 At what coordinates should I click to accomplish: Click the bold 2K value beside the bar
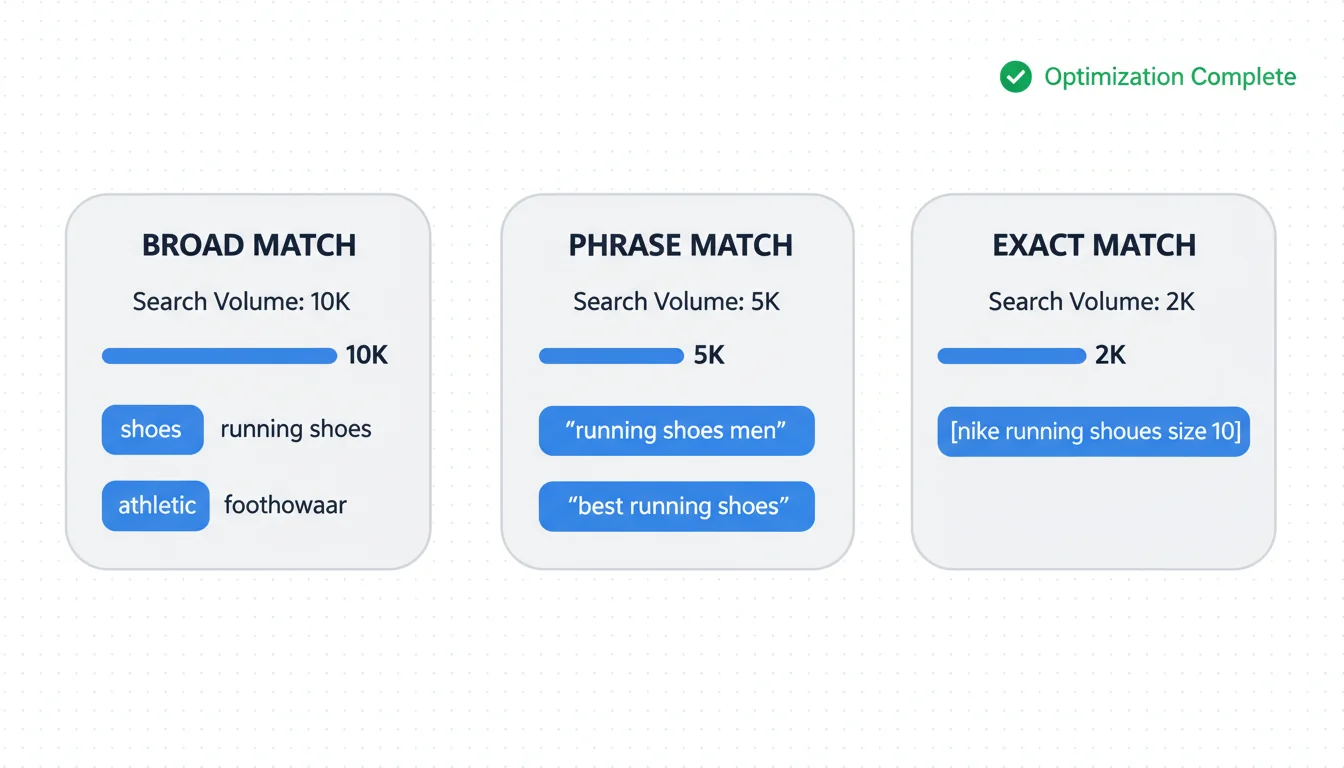pos(1110,356)
